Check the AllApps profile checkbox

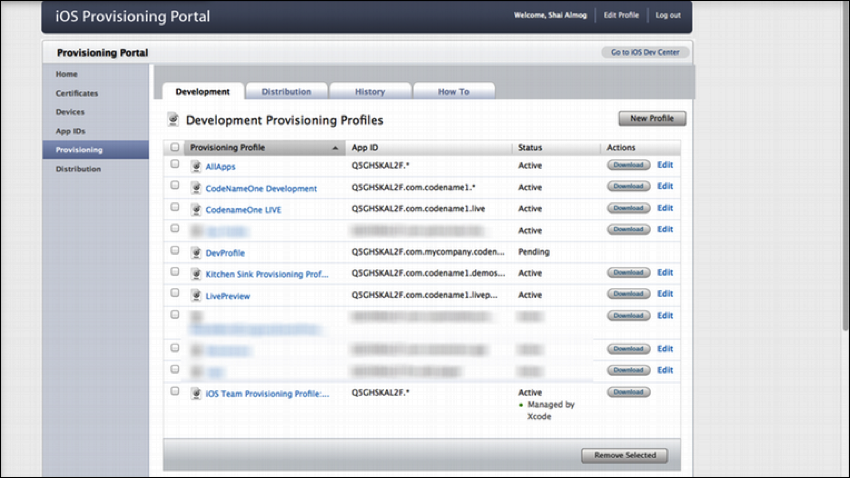click(175, 164)
